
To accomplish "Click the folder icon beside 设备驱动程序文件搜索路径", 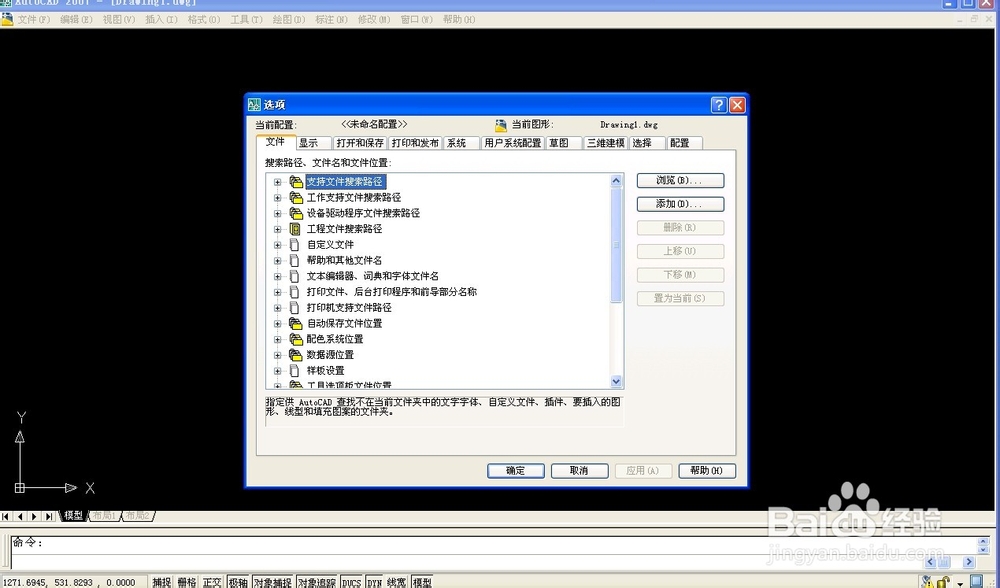I will coord(296,213).
